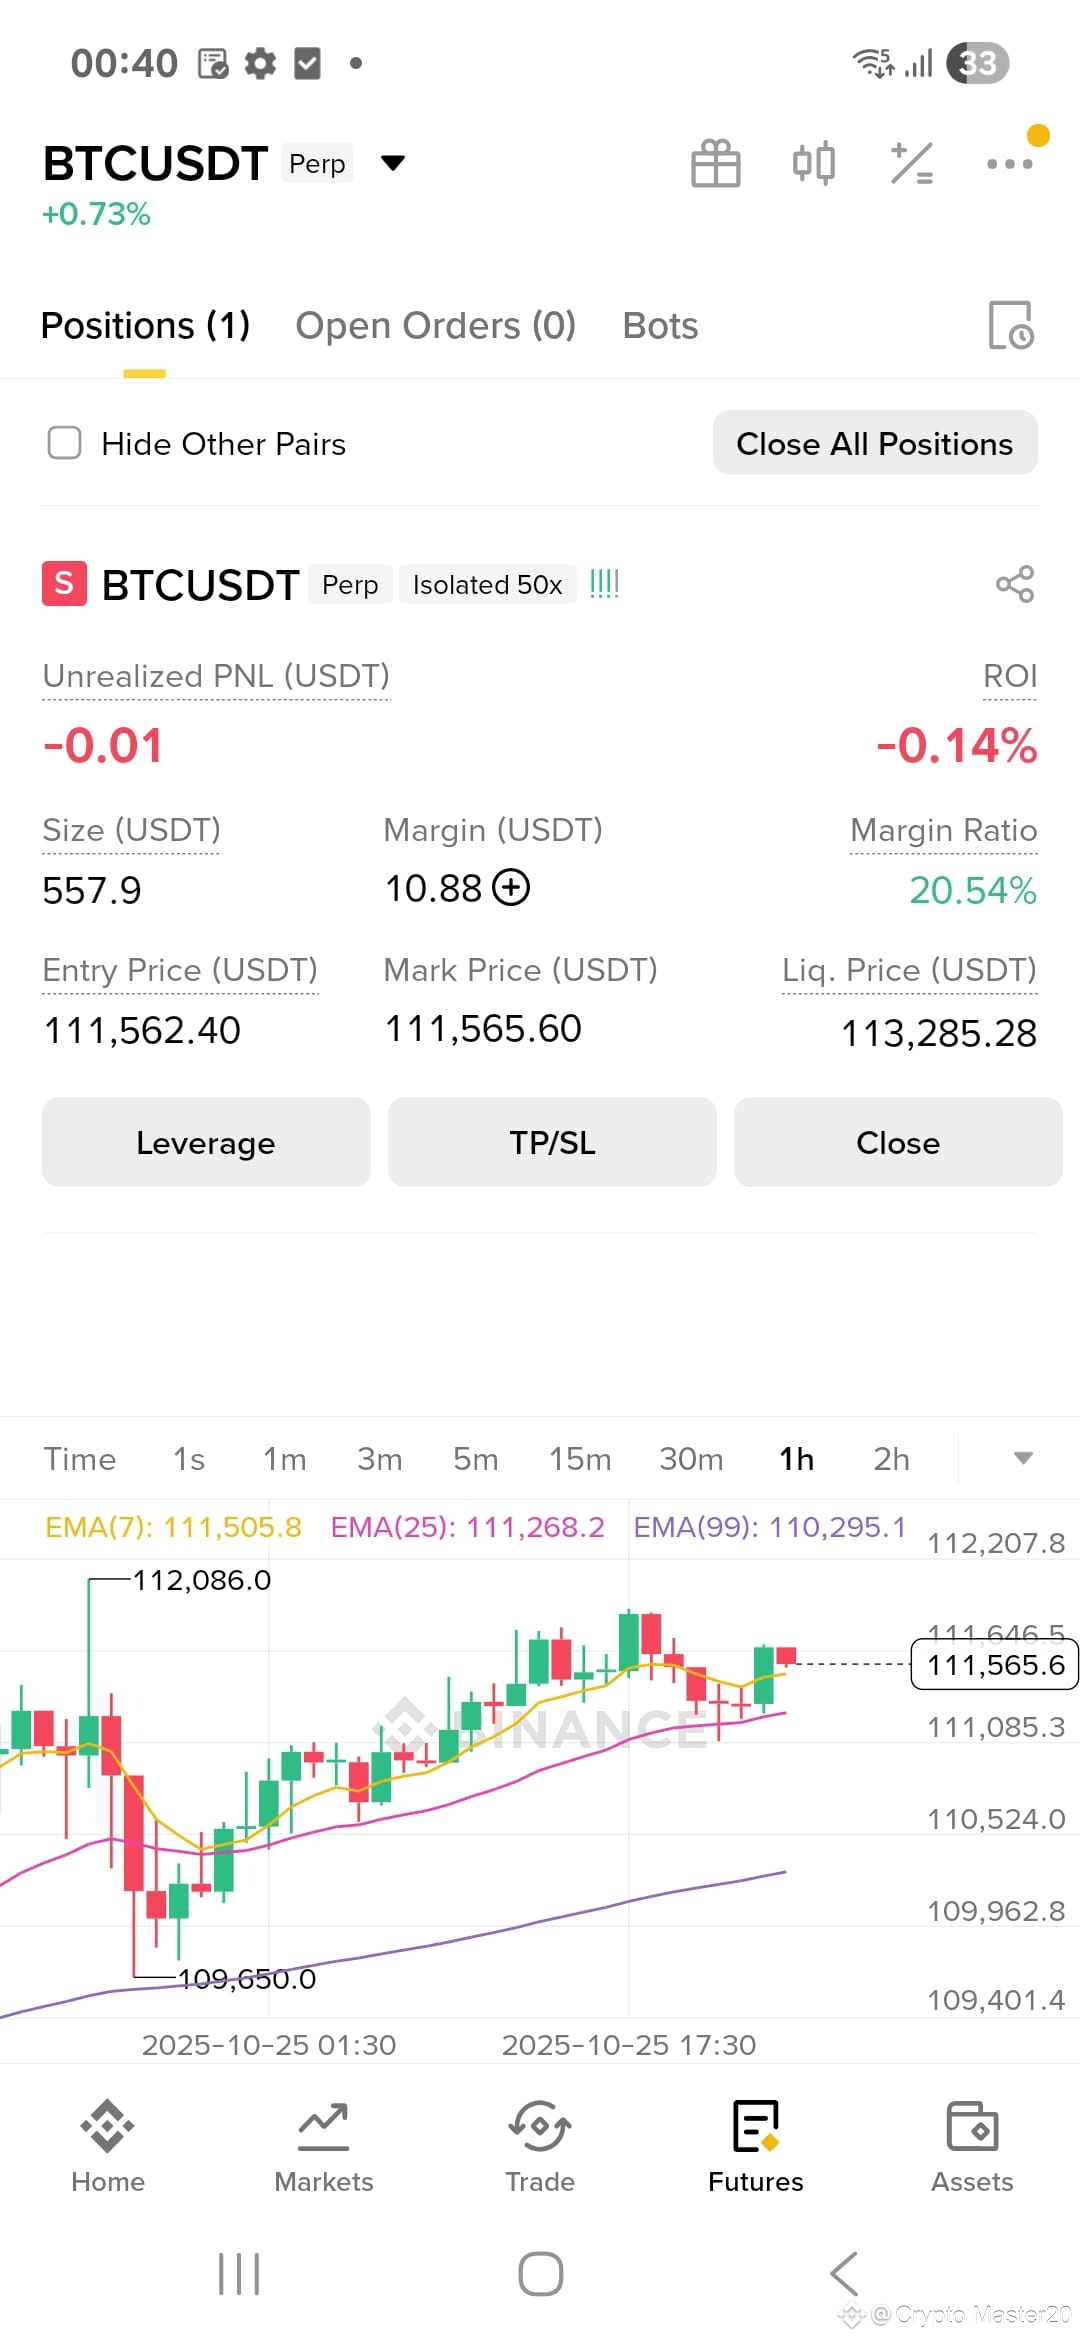The height and width of the screenshot is (2340, 1080).
Task: Tap the settings gear in status bar
Action: pyautogui.click(x=260, y=63)
